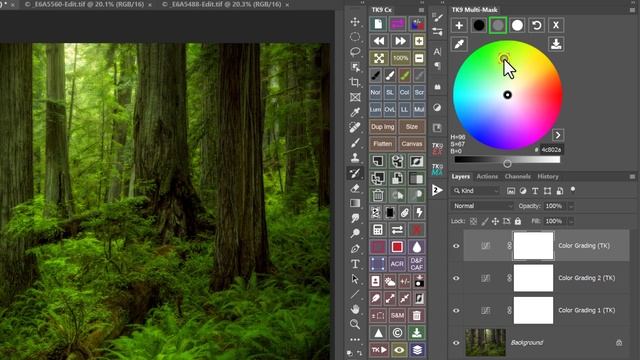640x360 pixels.
Task: Switch to E6A5488-Edit.tif document tab
Action: (226, 4)
